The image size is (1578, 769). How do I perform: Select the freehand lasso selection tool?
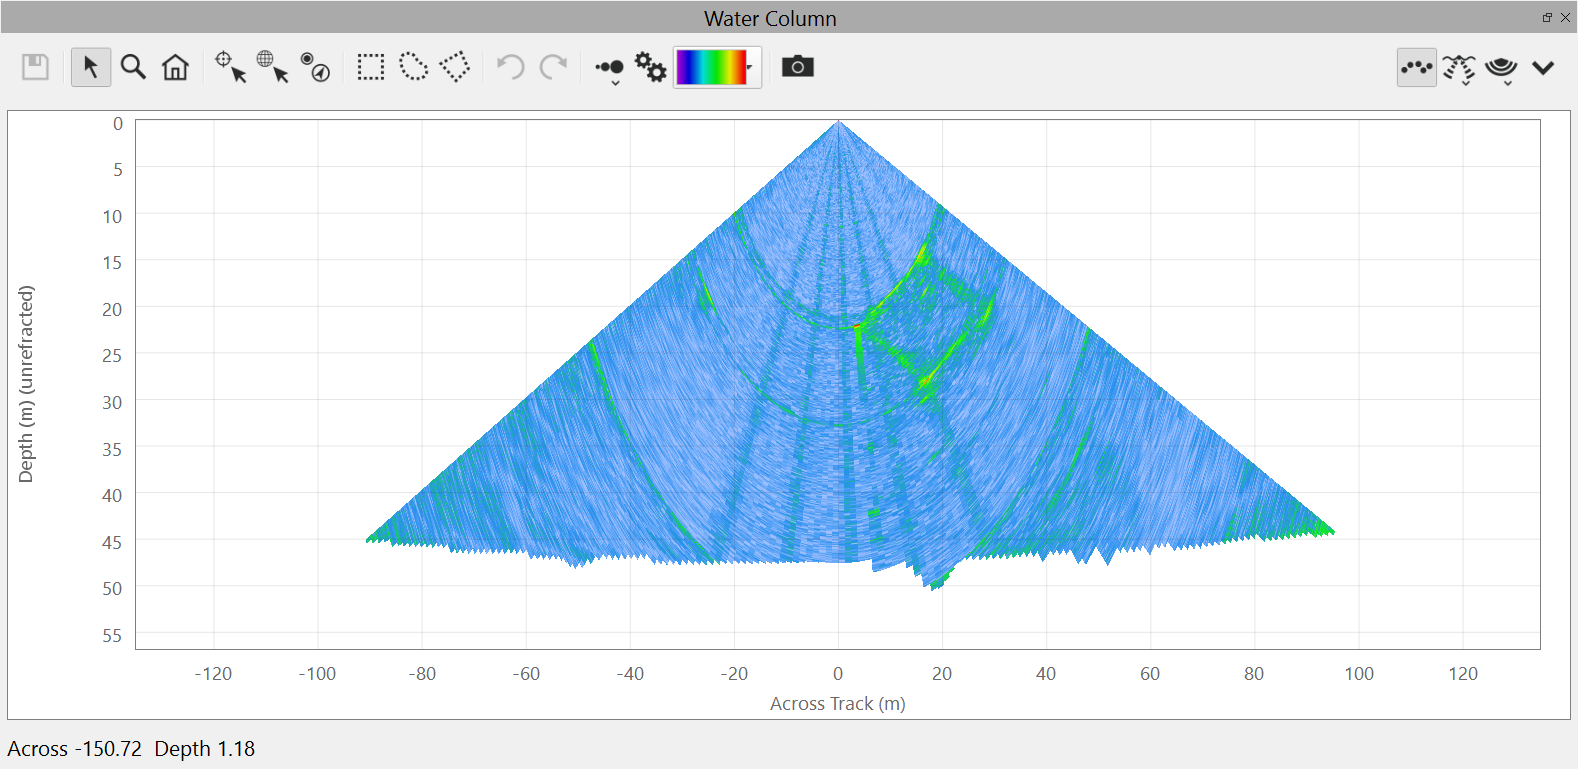pos(413,67)
